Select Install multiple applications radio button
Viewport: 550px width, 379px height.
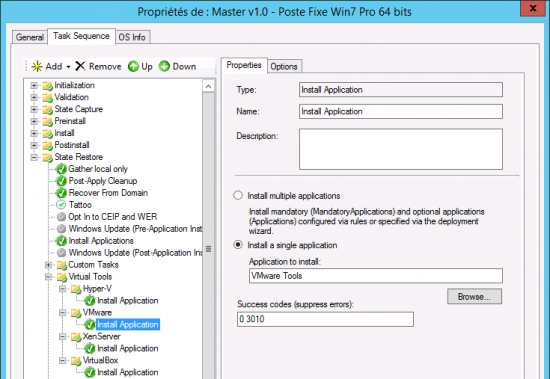(238, 195)
